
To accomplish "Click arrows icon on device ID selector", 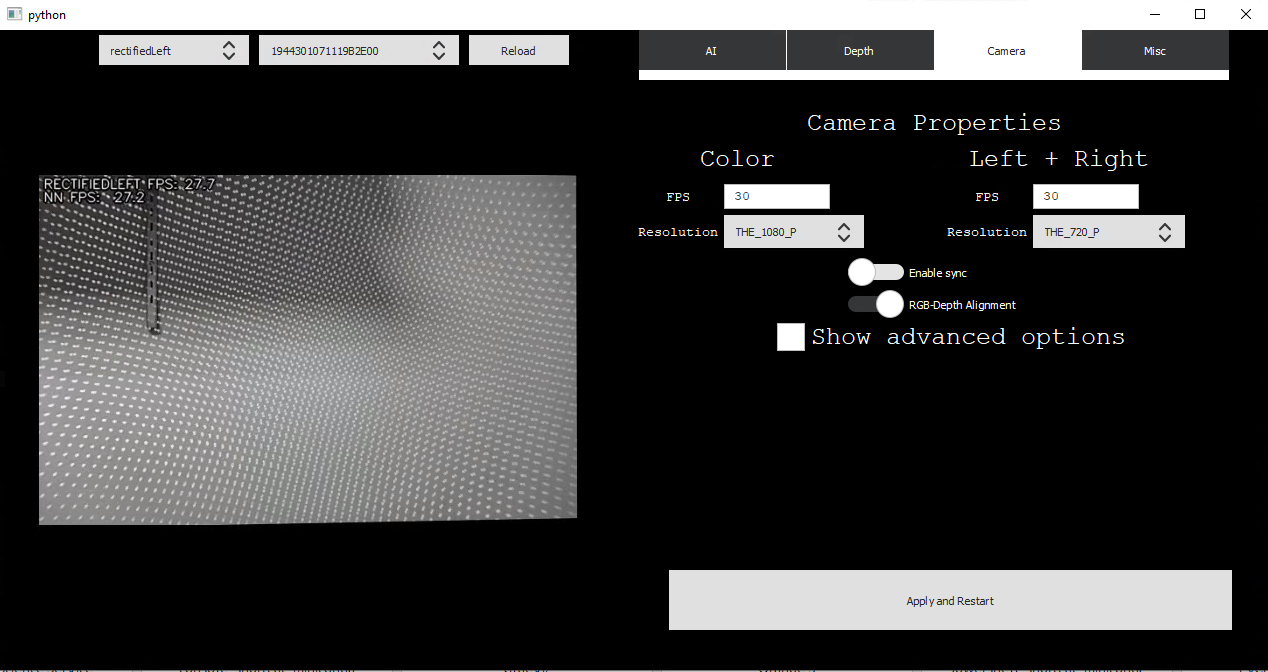I will coord(439,51).
